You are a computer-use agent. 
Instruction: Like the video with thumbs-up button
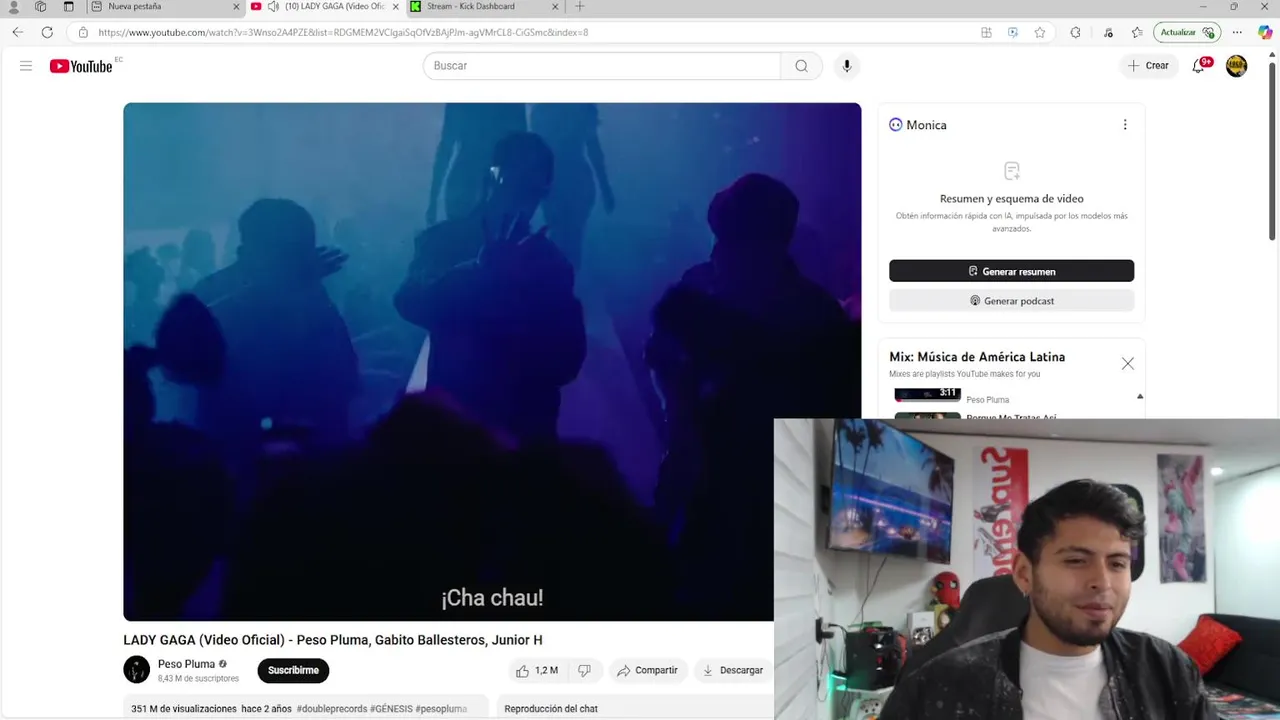click(536, 671)
